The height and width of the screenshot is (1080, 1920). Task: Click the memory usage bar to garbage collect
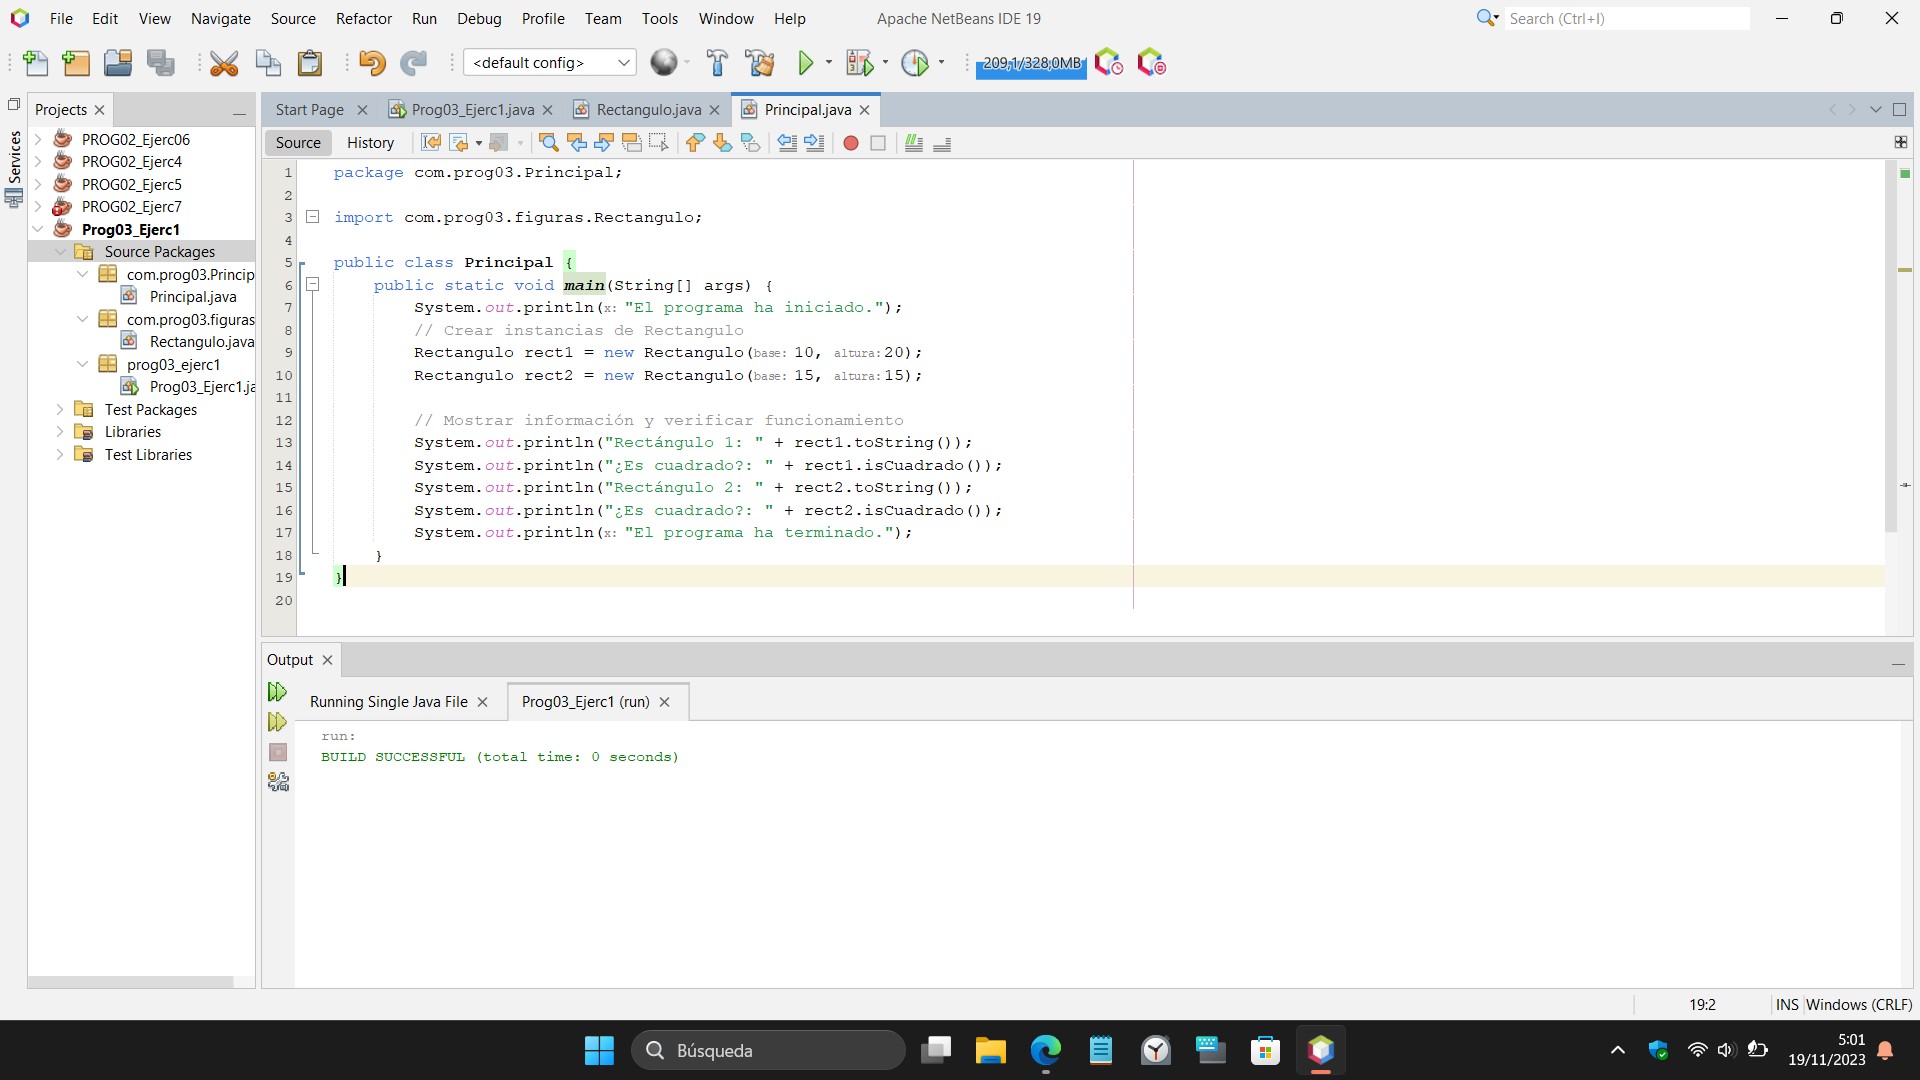pyautogui.click(x=1031, y=63)
